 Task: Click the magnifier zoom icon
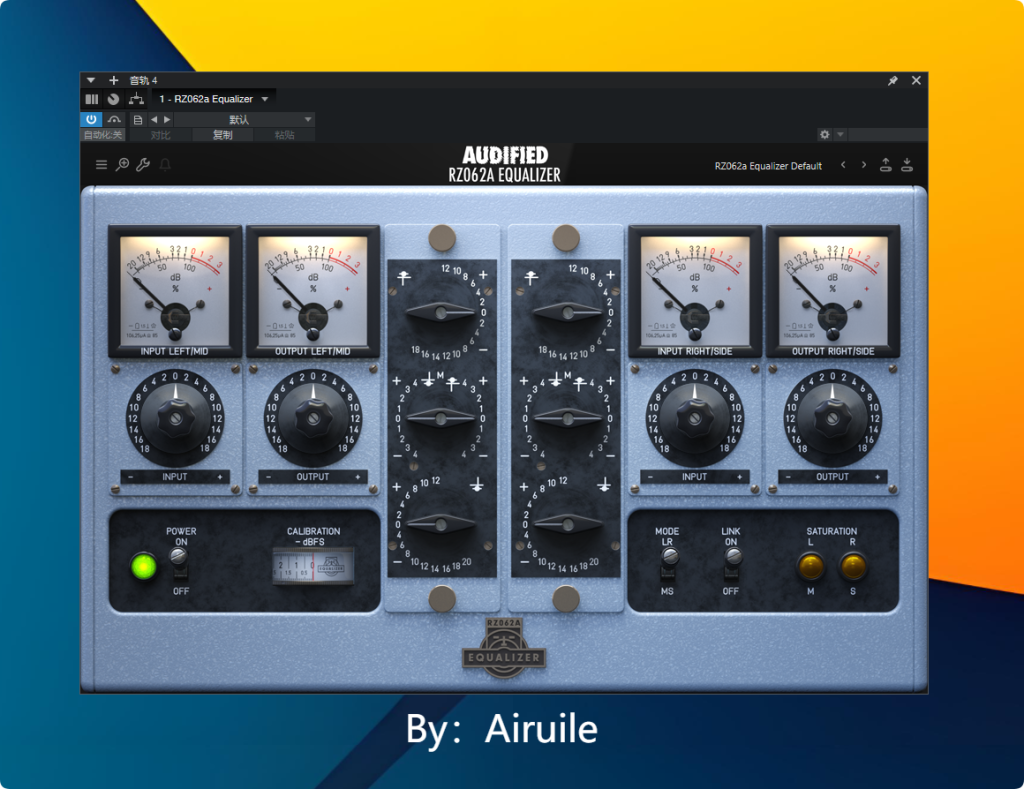122,165
